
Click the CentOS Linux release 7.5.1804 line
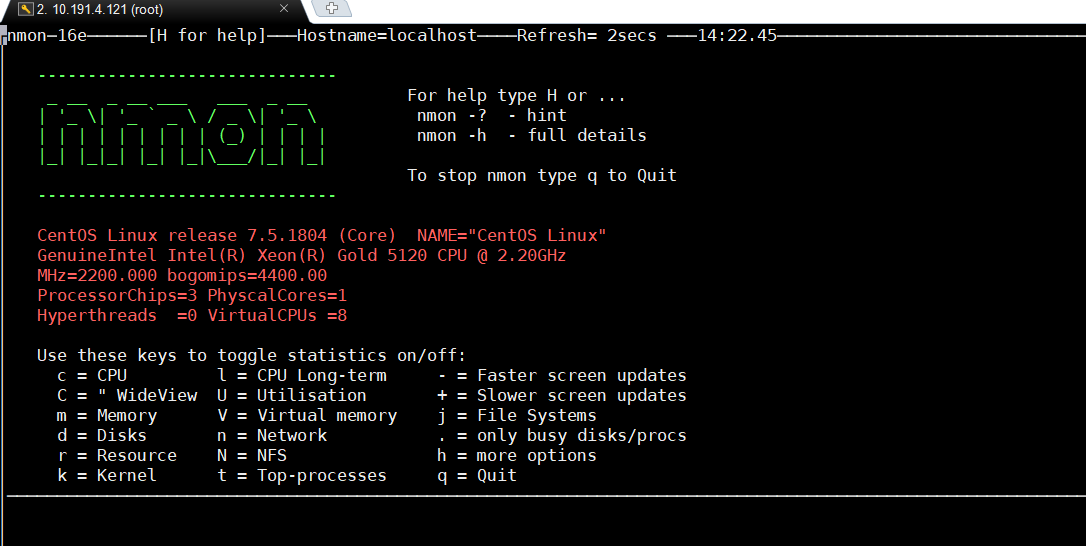216,236
